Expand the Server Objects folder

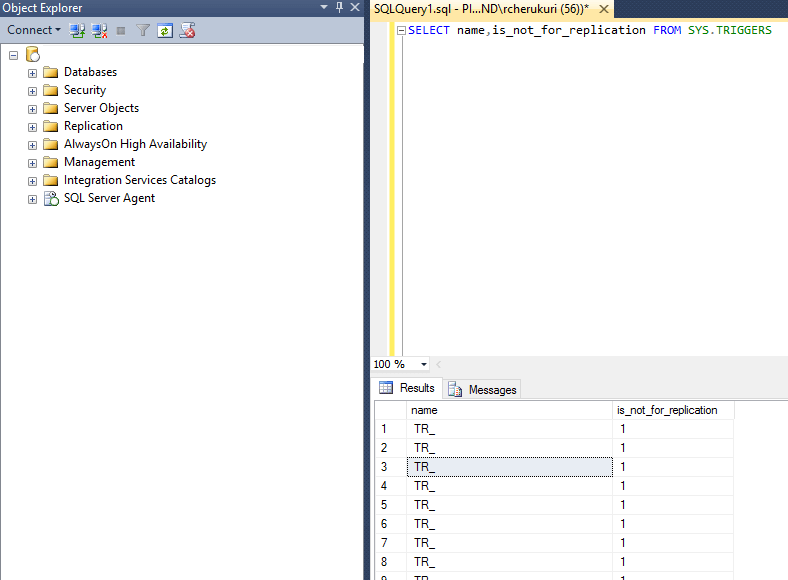[32, 110]
